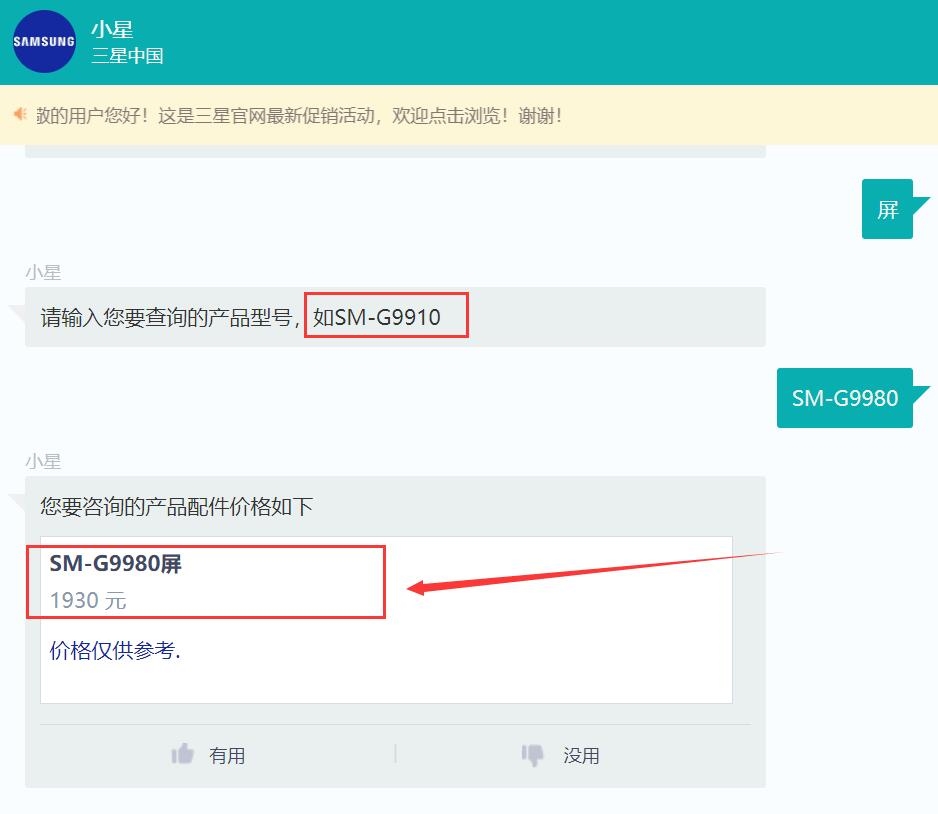
Task: Open the promotion notice banner text
Action: [299, 115]
